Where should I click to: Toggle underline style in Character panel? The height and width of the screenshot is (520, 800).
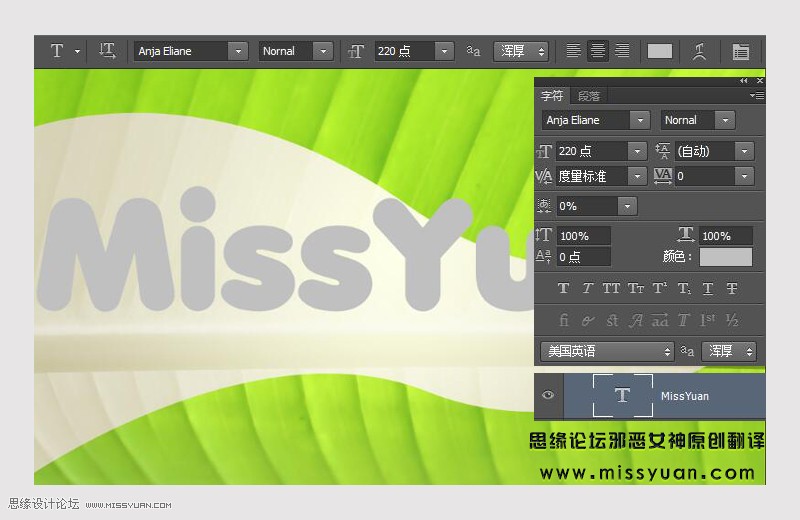[708, 289]
